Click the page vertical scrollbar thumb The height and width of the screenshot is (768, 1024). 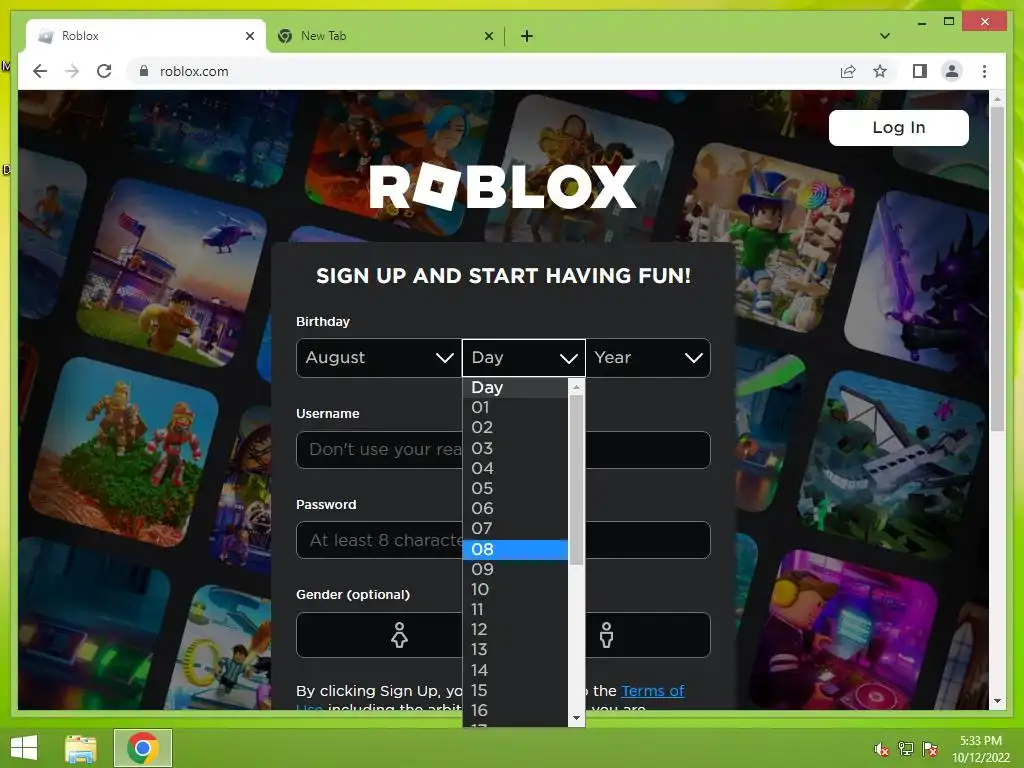tap(997, 269)
